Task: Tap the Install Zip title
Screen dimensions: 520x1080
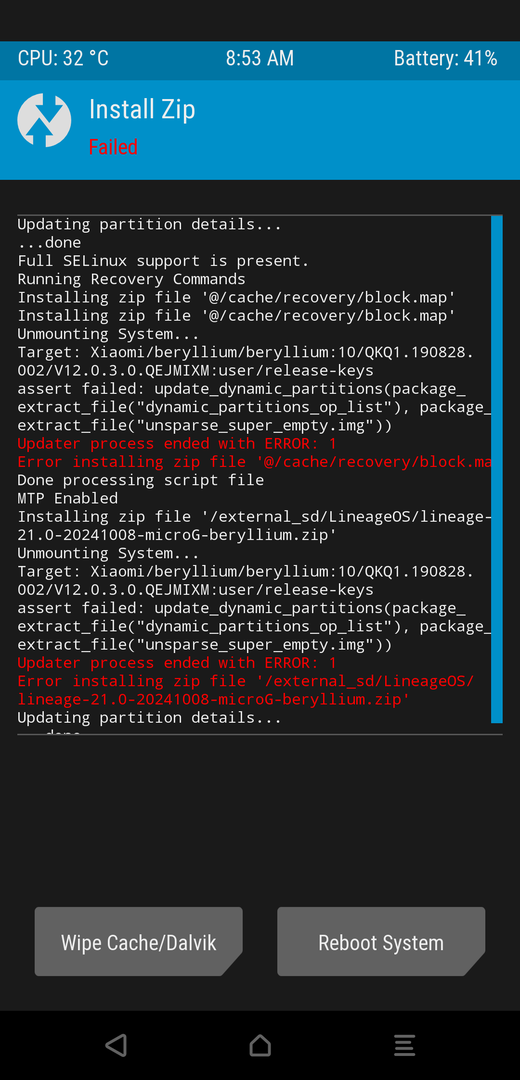Action: click(x=142, y=110)
